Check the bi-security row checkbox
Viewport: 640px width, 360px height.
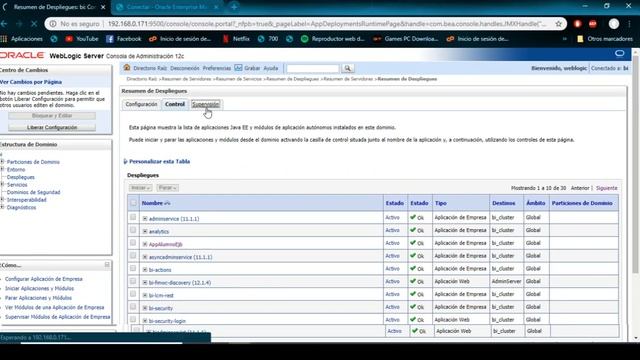[133, 307]
